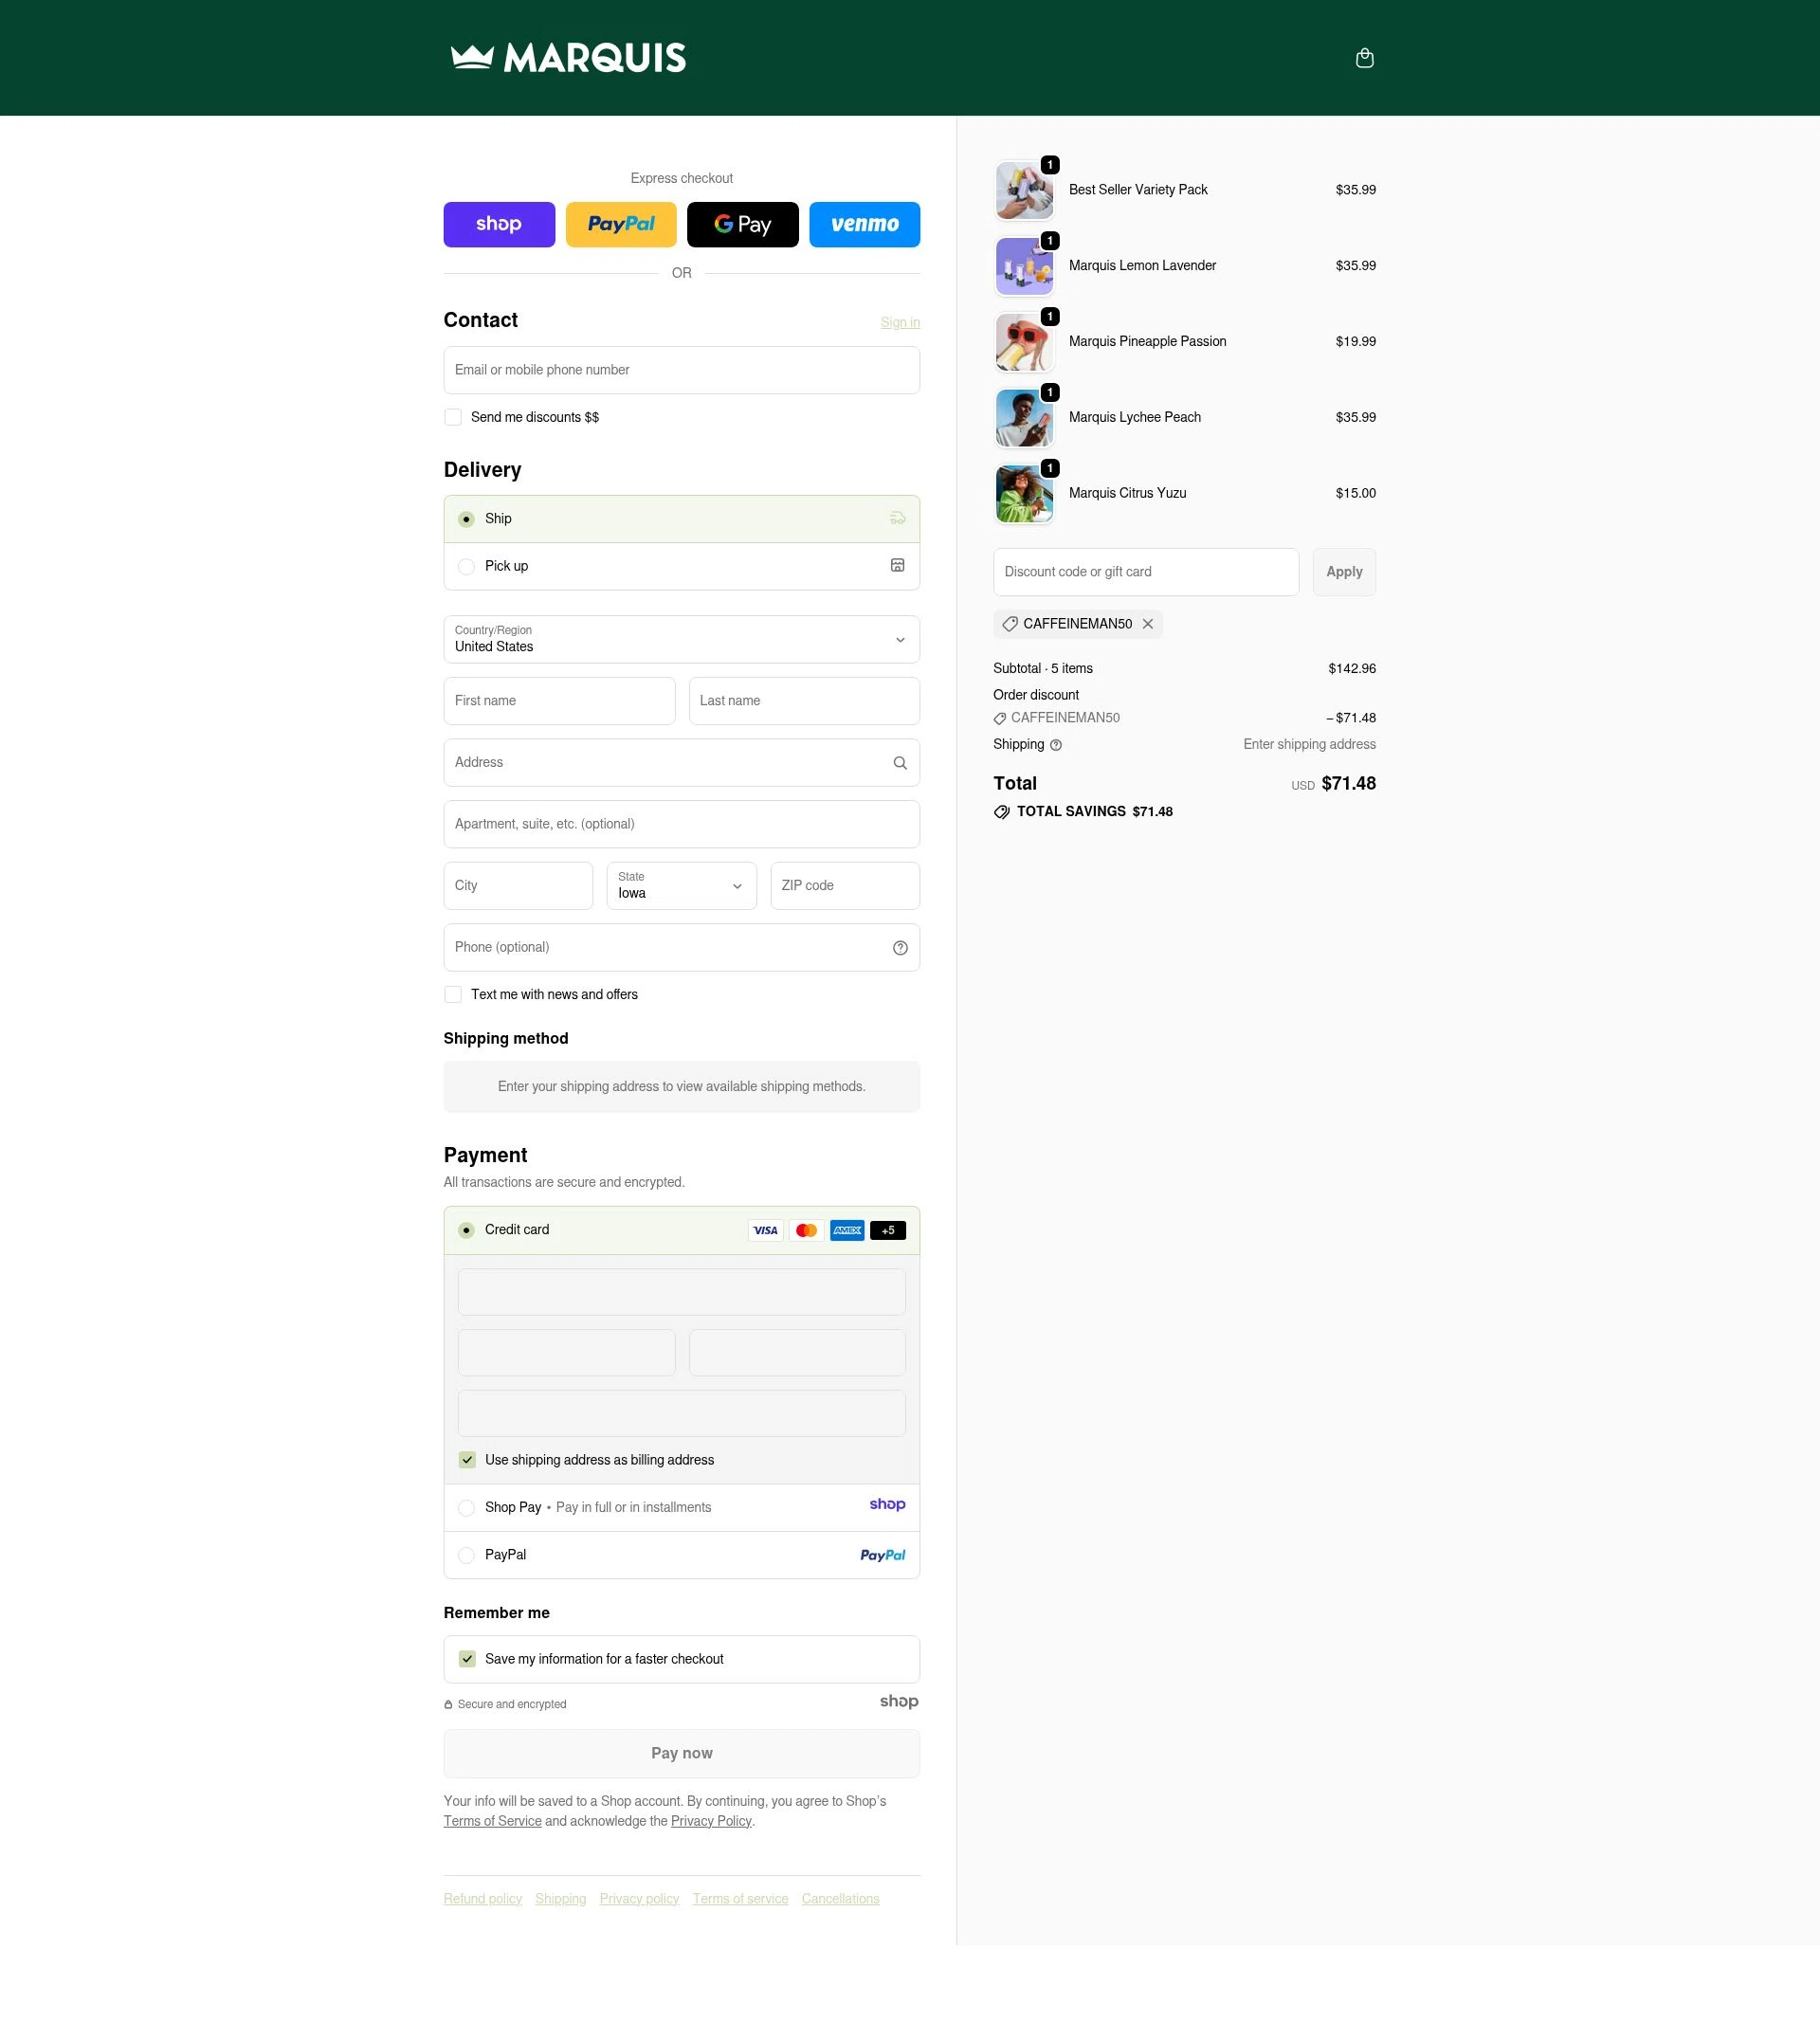This screenshot has width=1820, height=2021.
Task: Open the shipping cost help icon
Action: (1054, 744)
